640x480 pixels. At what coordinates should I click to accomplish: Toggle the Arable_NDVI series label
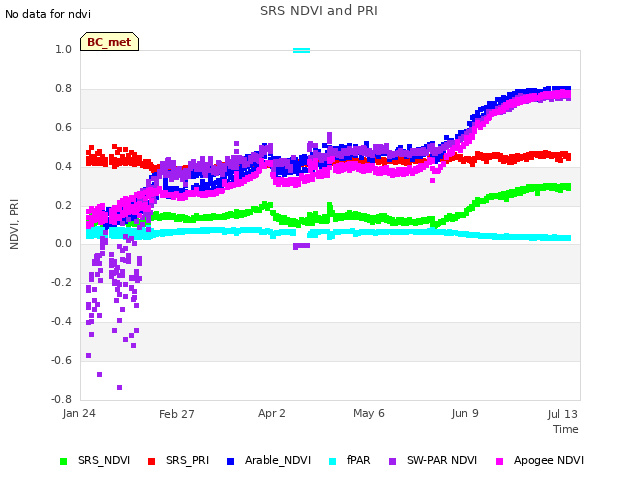pos(278,460)
